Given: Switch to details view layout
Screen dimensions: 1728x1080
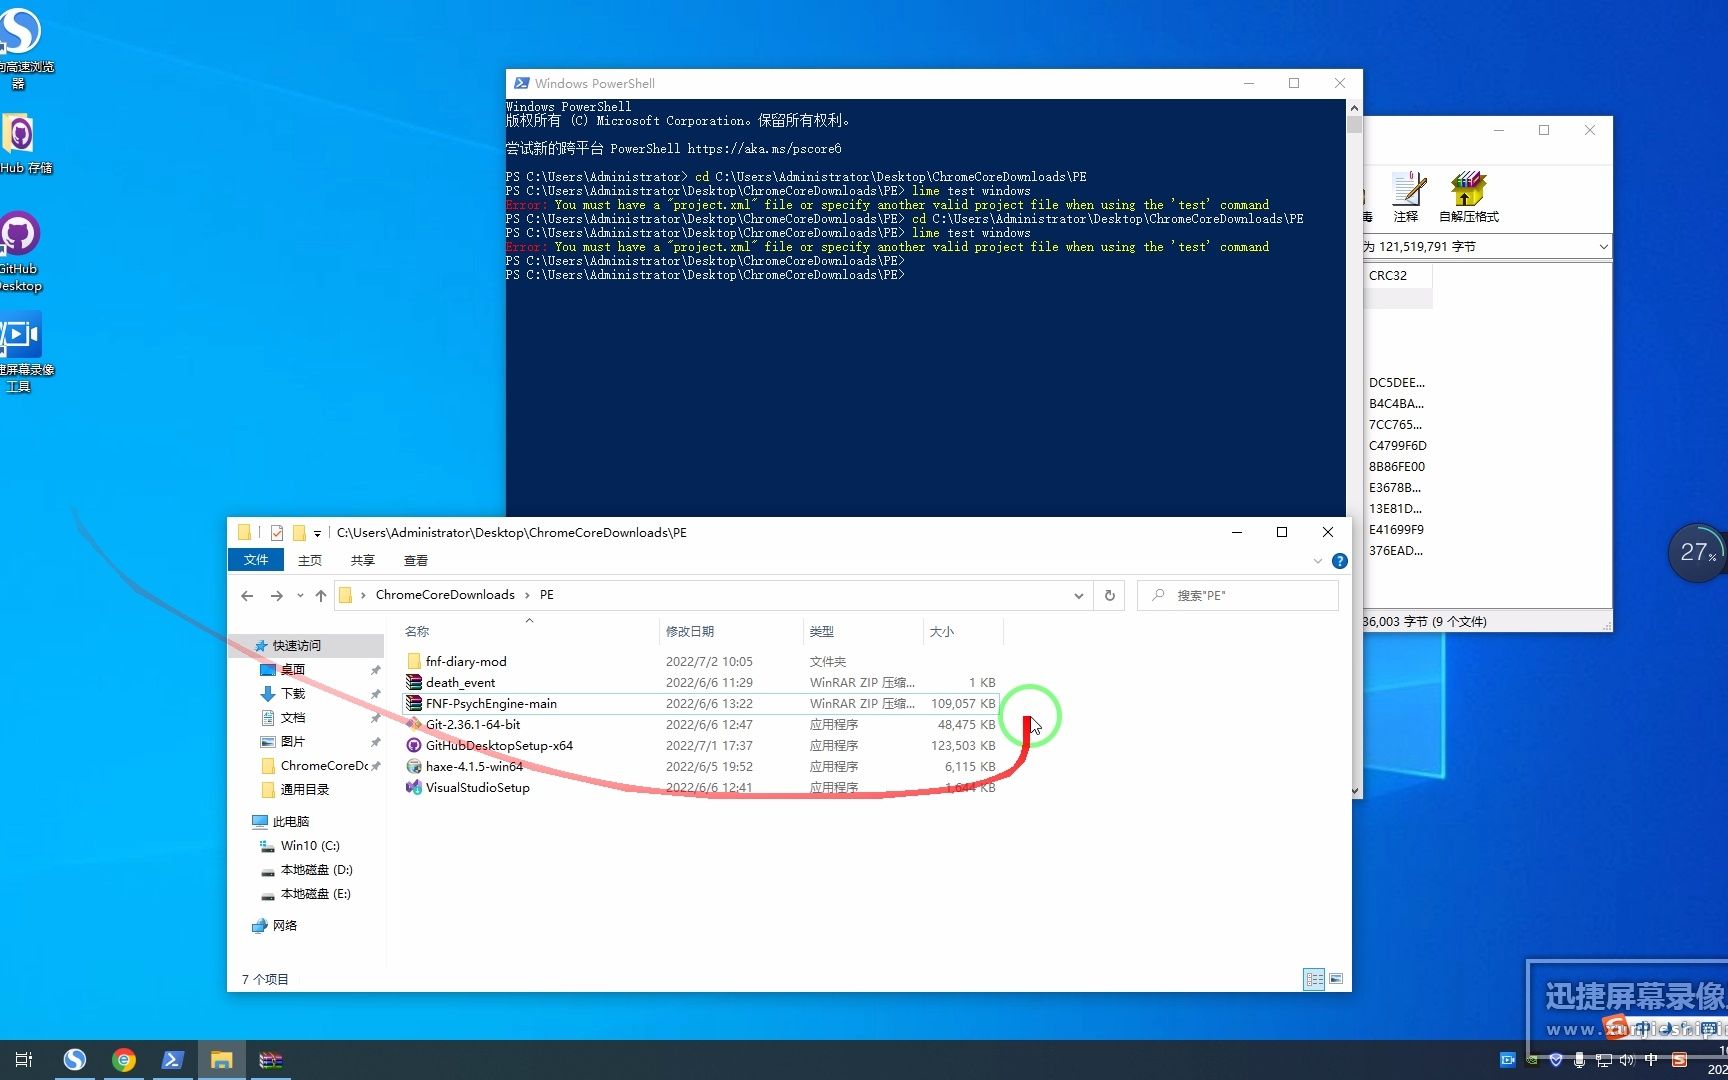Looking at the screenshot, I should coord(1314,979).
